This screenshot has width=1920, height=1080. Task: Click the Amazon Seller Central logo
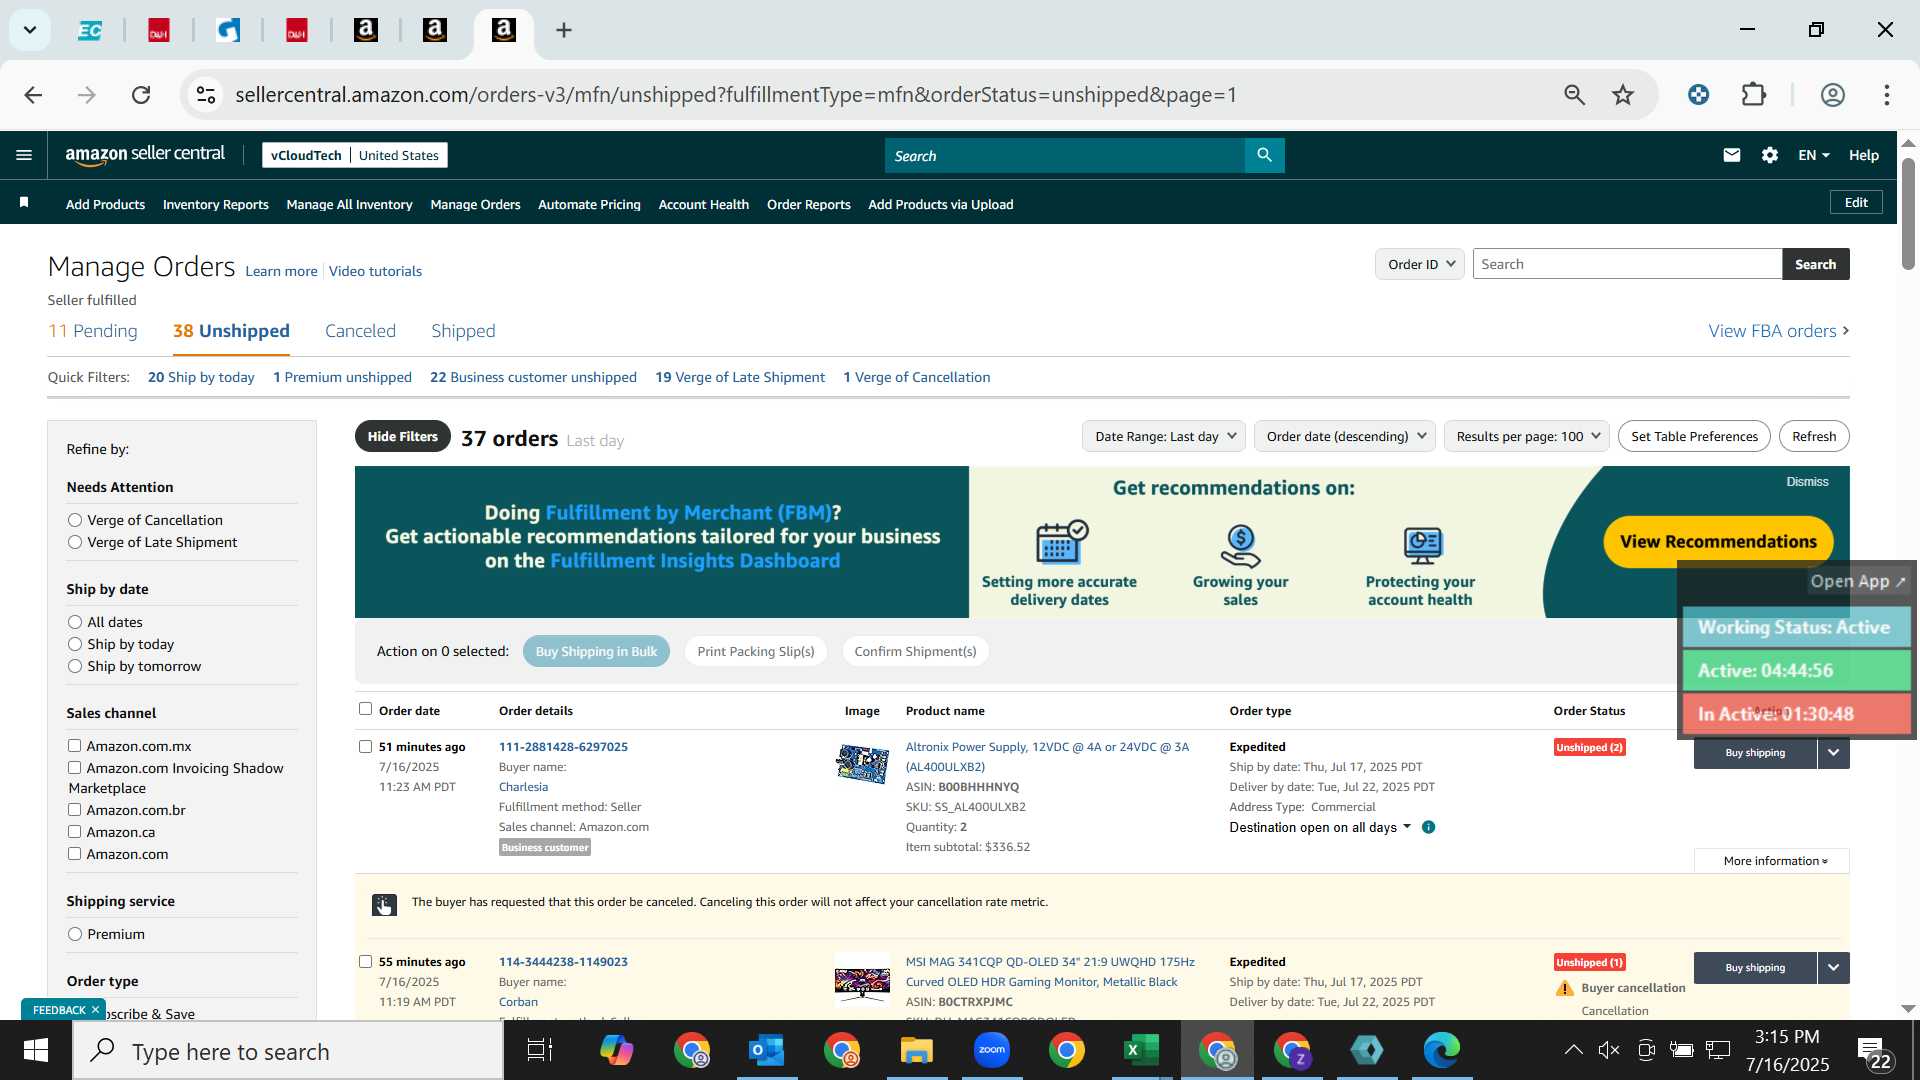pyautogui.click(x=145, y=154)
